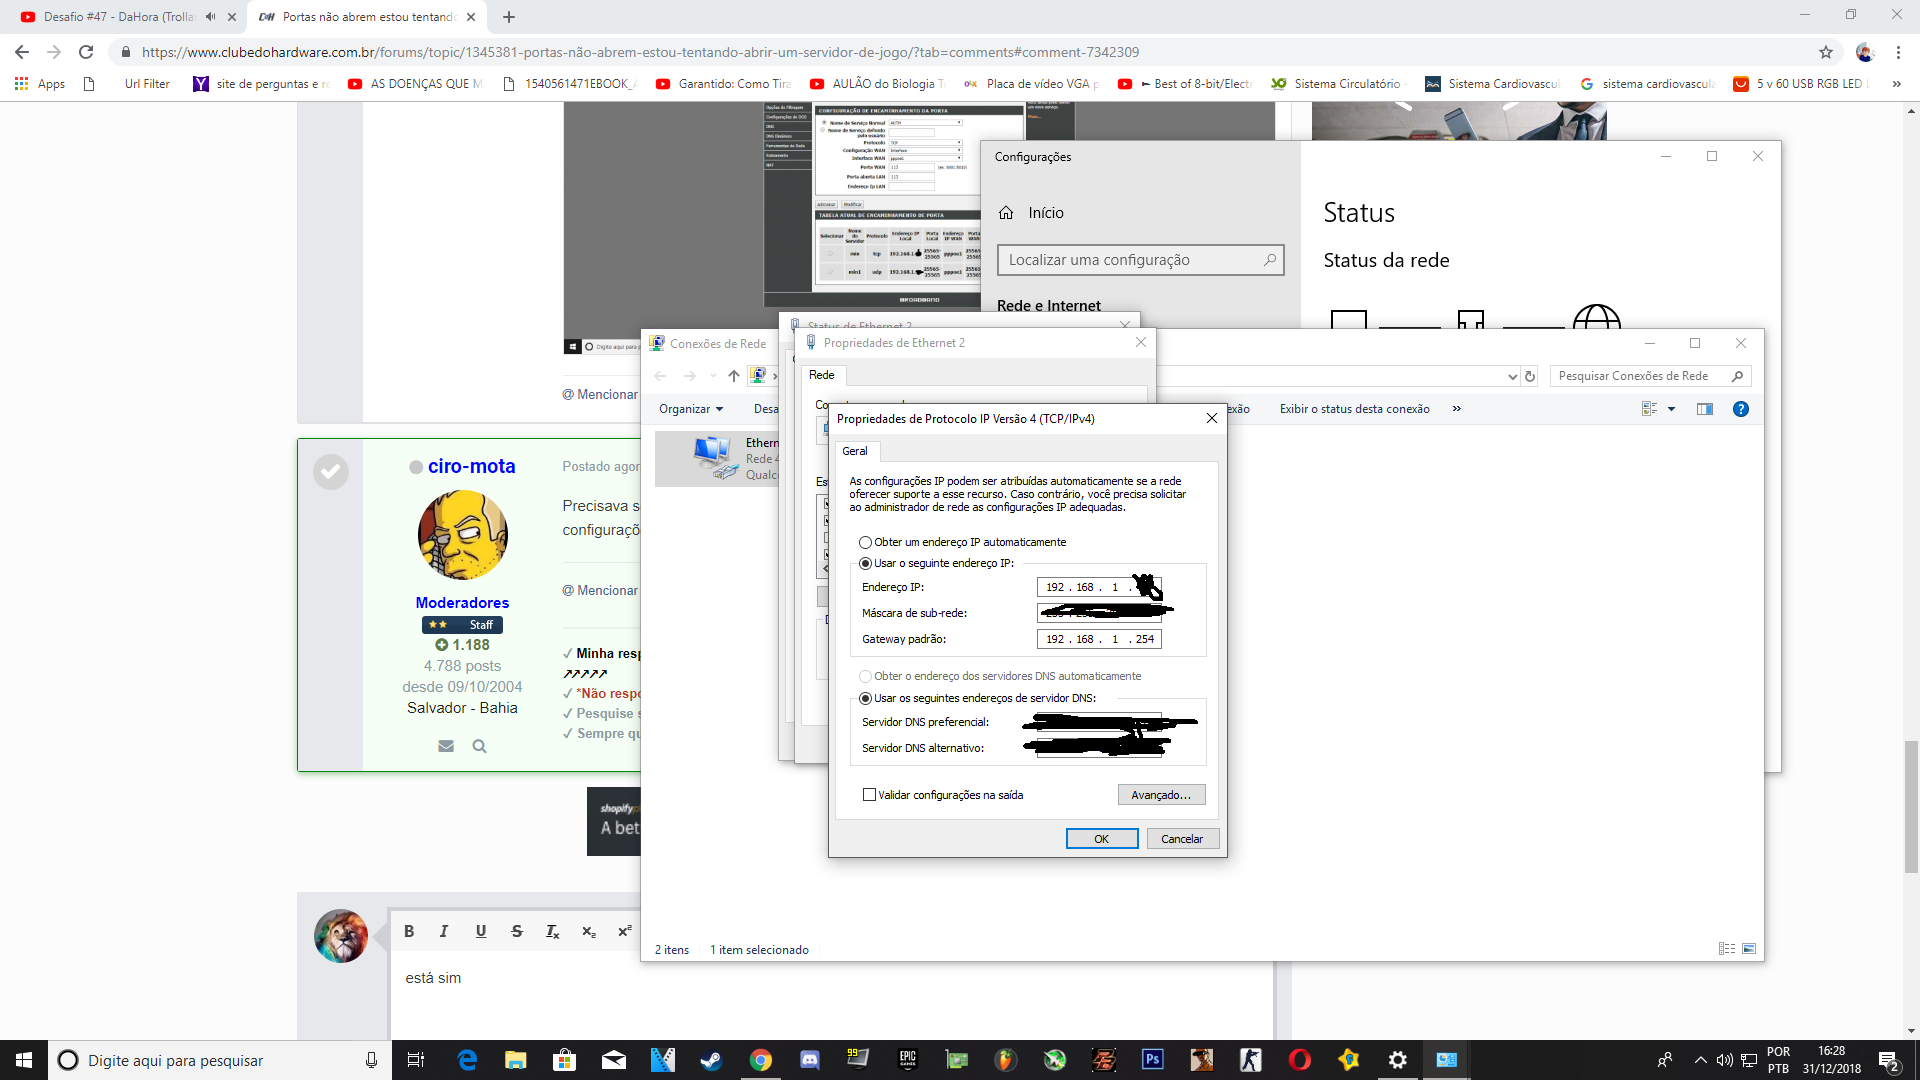Viewport: 1920px width, 1080px height.
Task: Click the Endereço IP field
Action: (1099, 587)
